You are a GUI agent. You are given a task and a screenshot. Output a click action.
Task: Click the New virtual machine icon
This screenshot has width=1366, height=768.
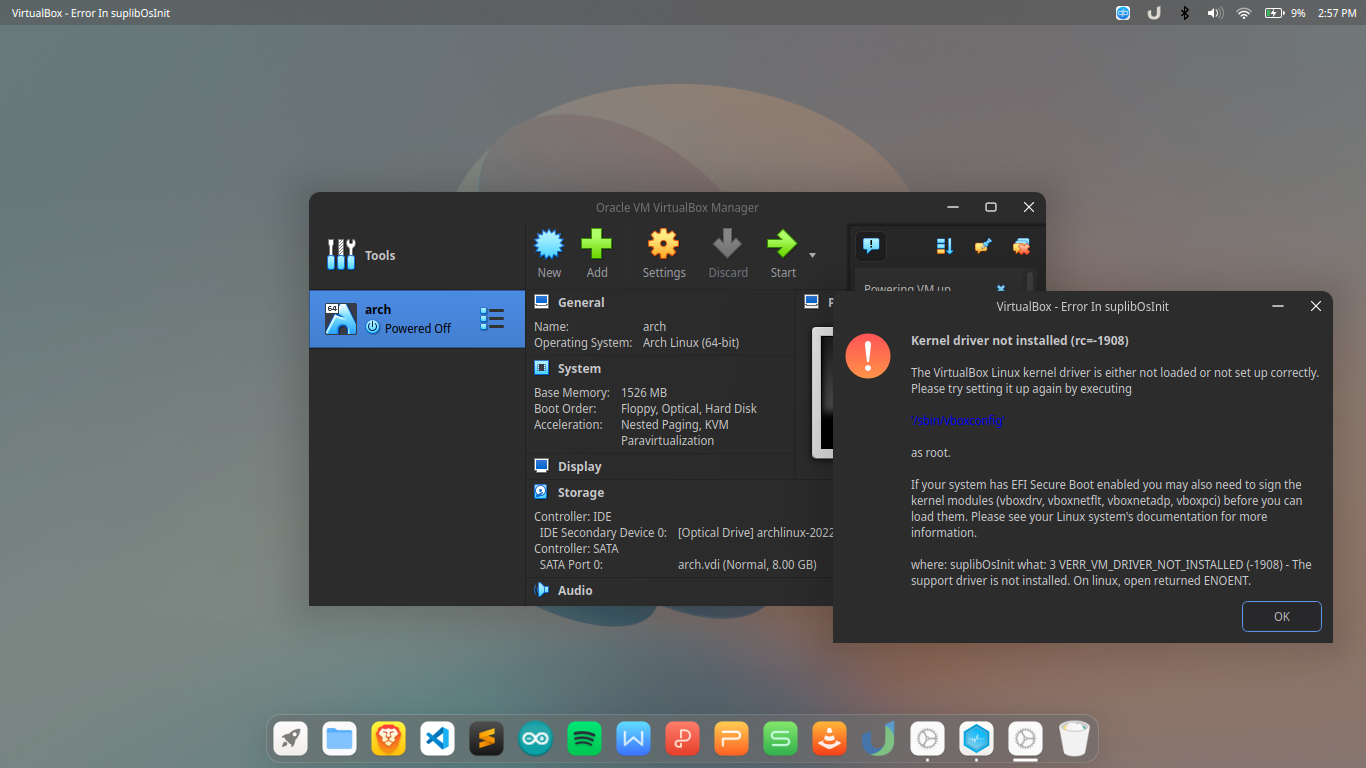coord(549,244)
